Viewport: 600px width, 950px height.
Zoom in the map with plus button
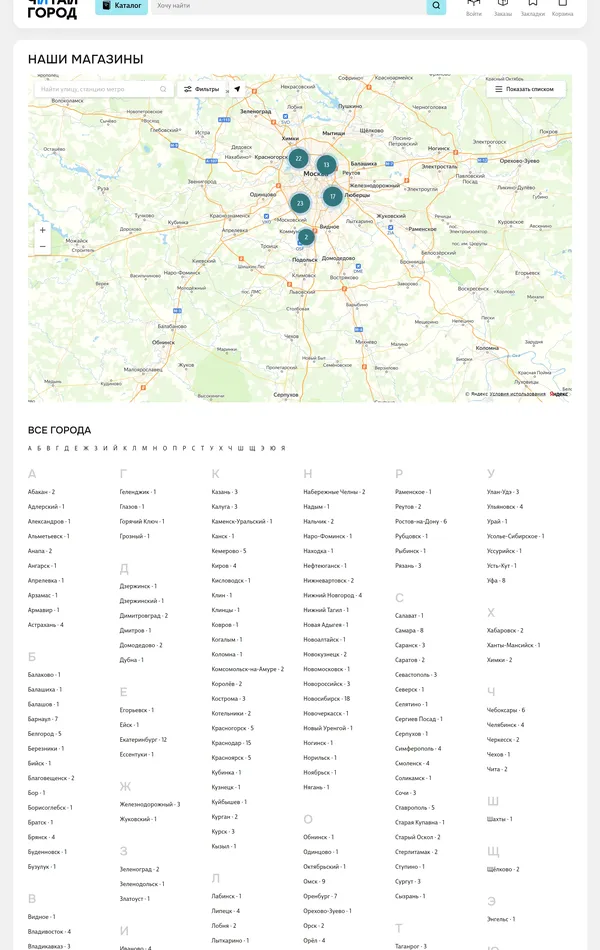(42, 230)
